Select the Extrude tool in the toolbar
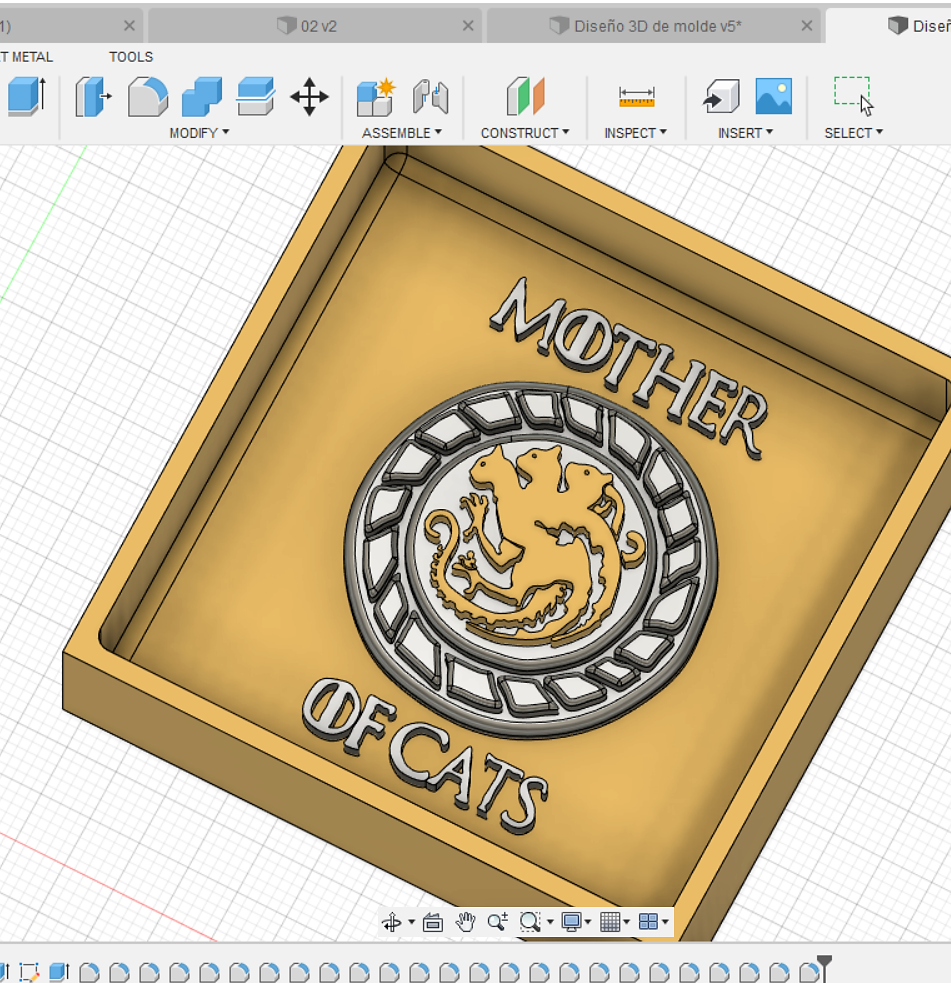Viewport: 951px width, 983px height. coord(26,96)
